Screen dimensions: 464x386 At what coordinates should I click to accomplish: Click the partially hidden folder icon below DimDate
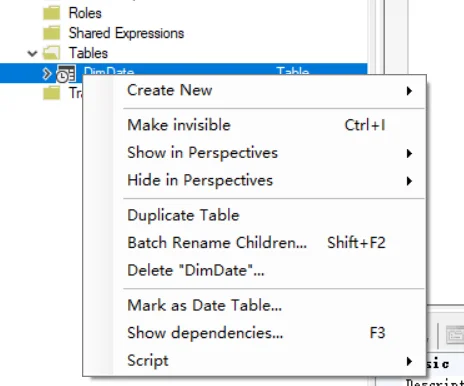(x=51, y=93)
